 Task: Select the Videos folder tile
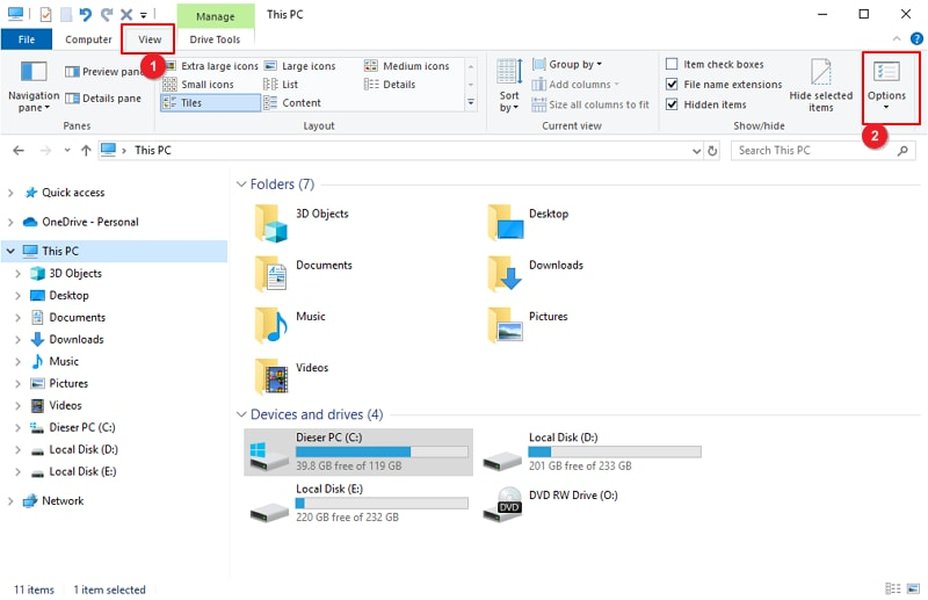[291, 378]
